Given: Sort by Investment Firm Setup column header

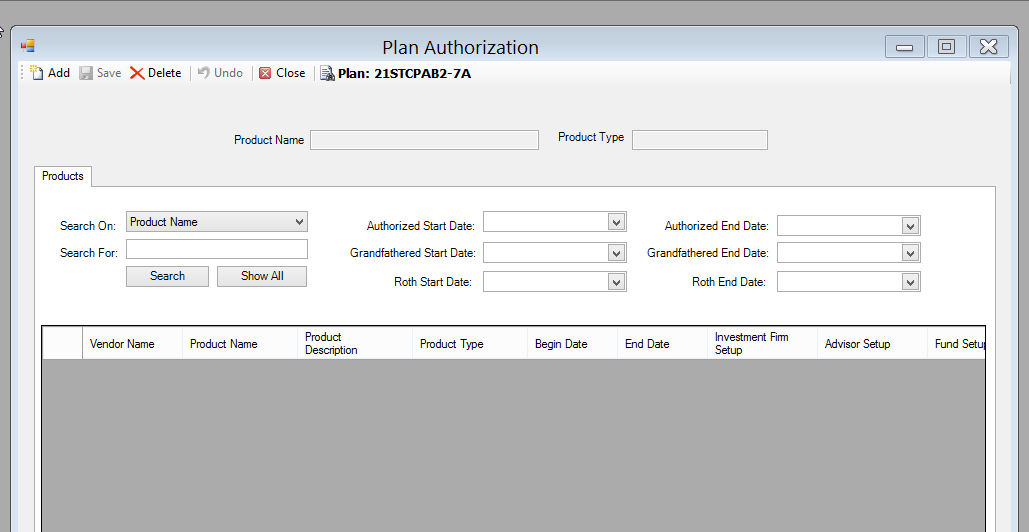Looking at the screenshot, I should click(x=763, y=344).
